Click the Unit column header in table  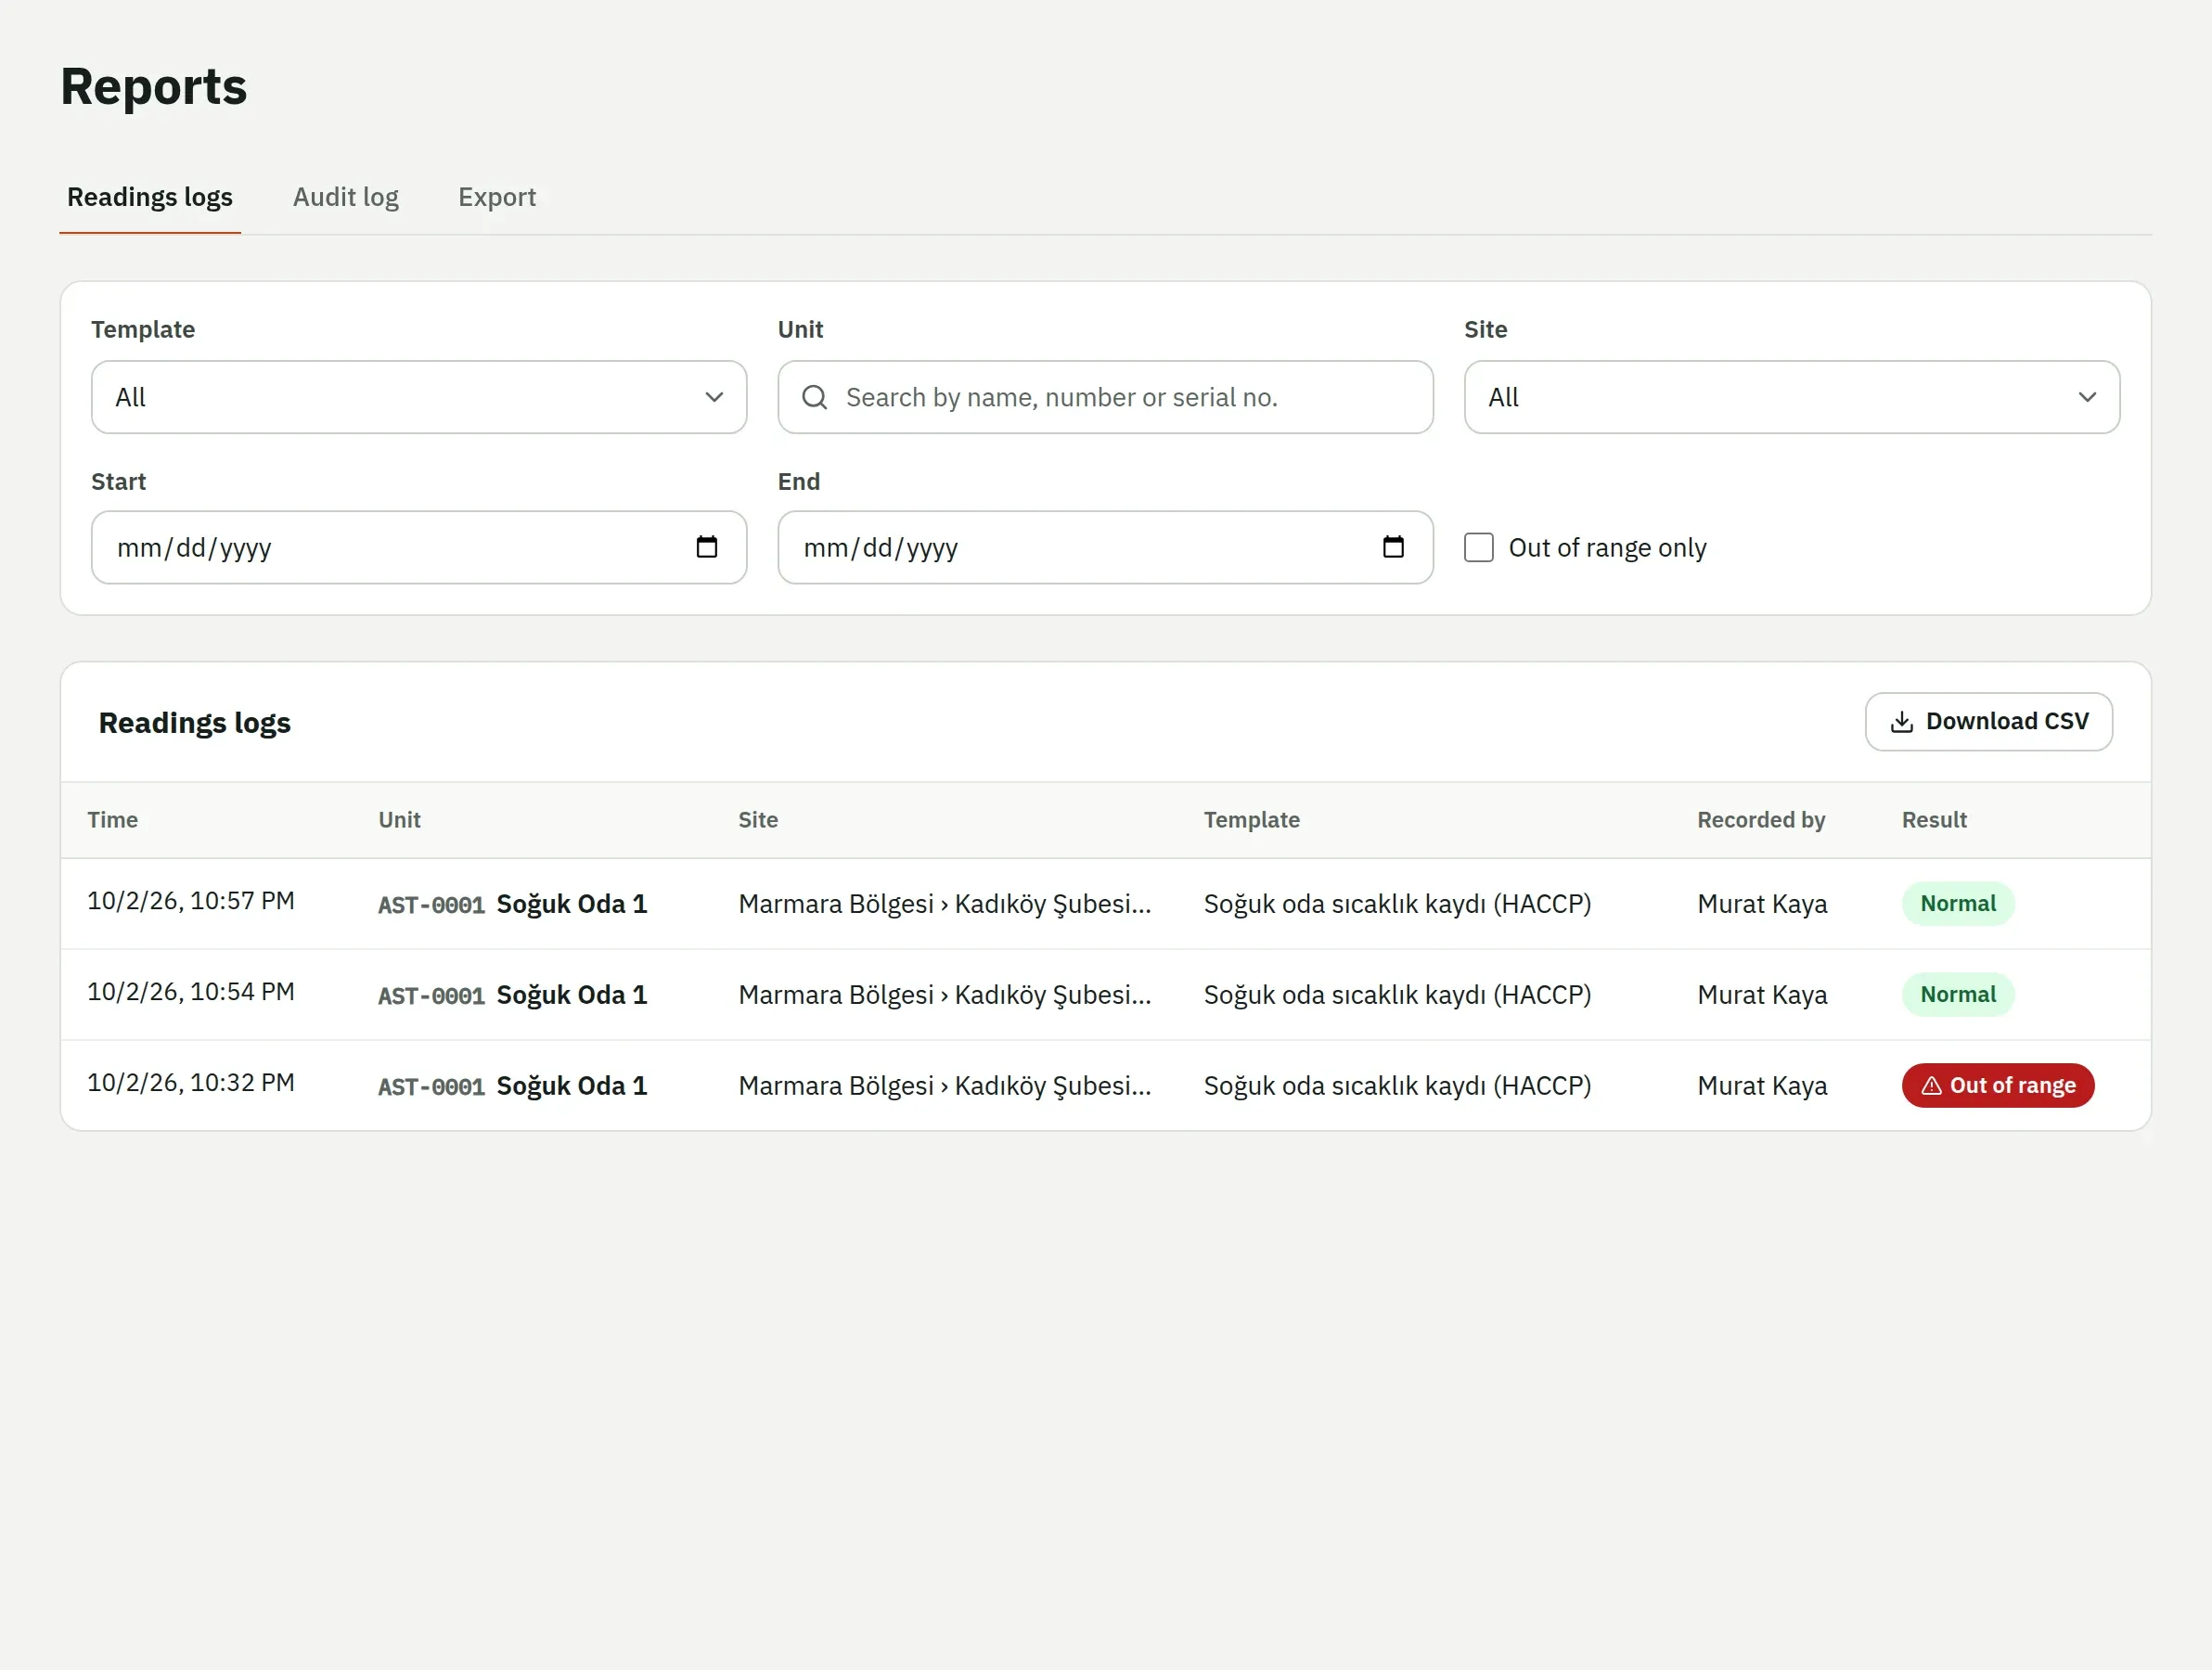[399, 820]
